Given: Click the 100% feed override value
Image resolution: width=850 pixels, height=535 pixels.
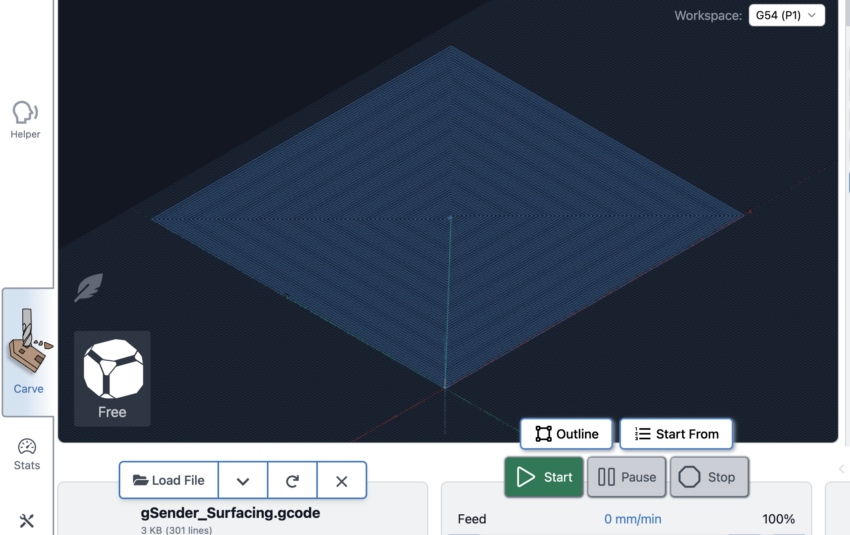Looking at the screenshot, I should [778, 519].
